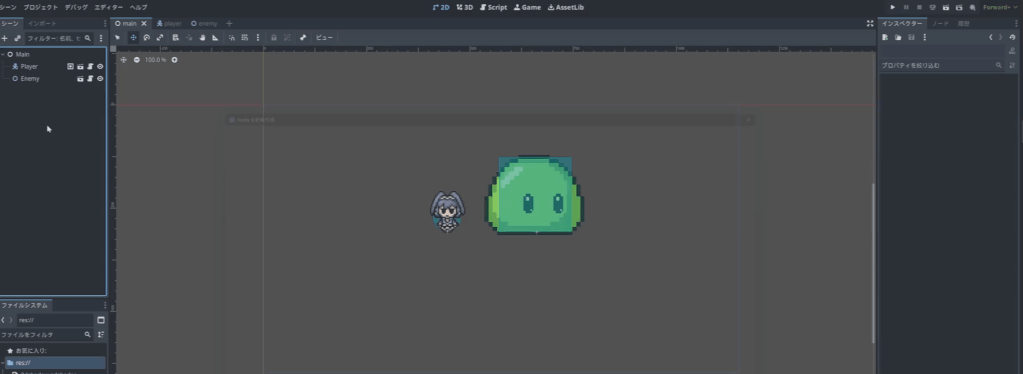
Task: Select the Pan hand tool
Action: [x=202, y=37]
